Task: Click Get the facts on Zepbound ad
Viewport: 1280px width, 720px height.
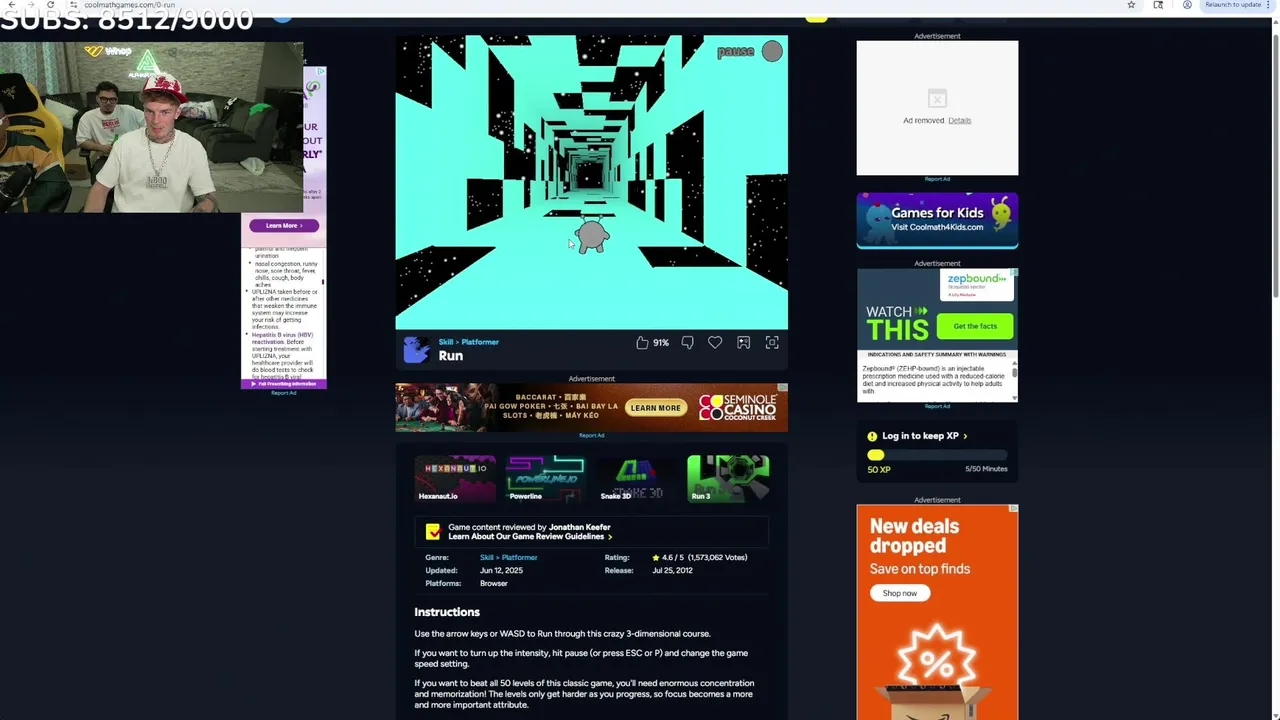Action: click(x=975, y=326)
